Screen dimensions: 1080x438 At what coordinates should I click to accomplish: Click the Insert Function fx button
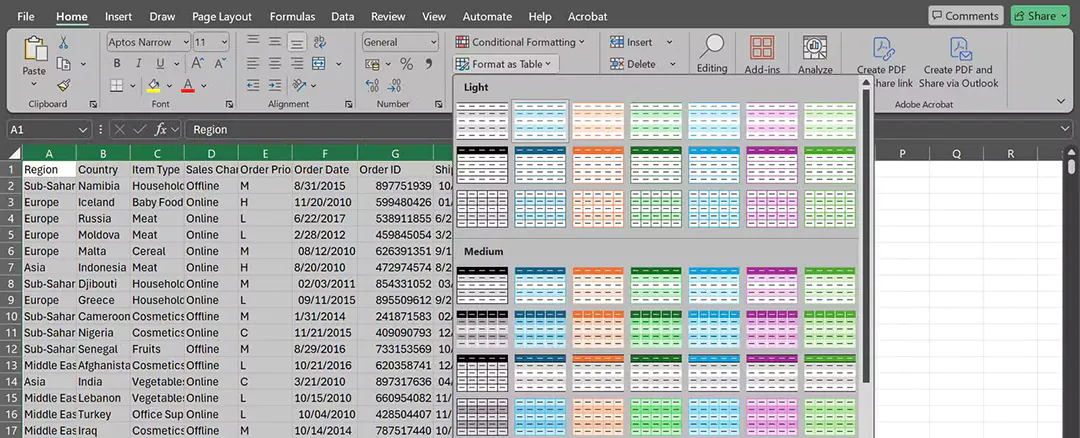(x=160, y=129)
